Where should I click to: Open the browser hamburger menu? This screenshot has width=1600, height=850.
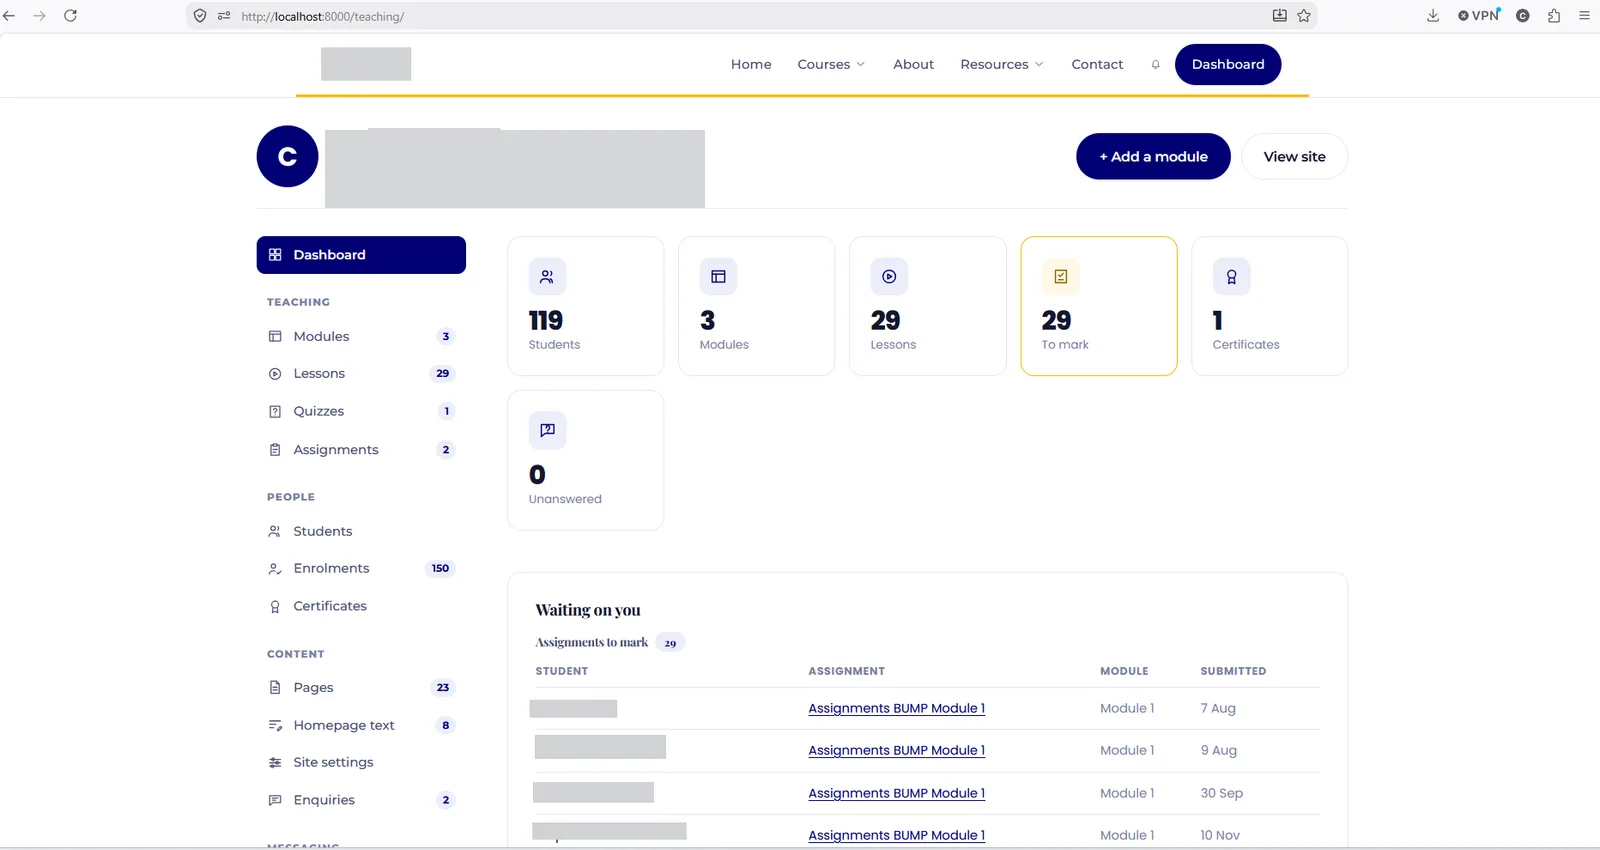[1584, 16]
